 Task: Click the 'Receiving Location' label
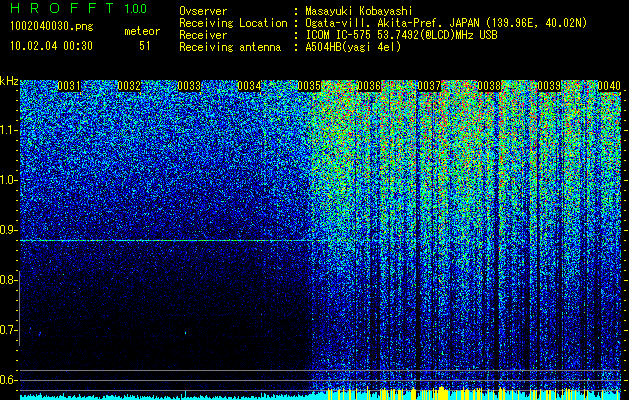tap(233, 23)
